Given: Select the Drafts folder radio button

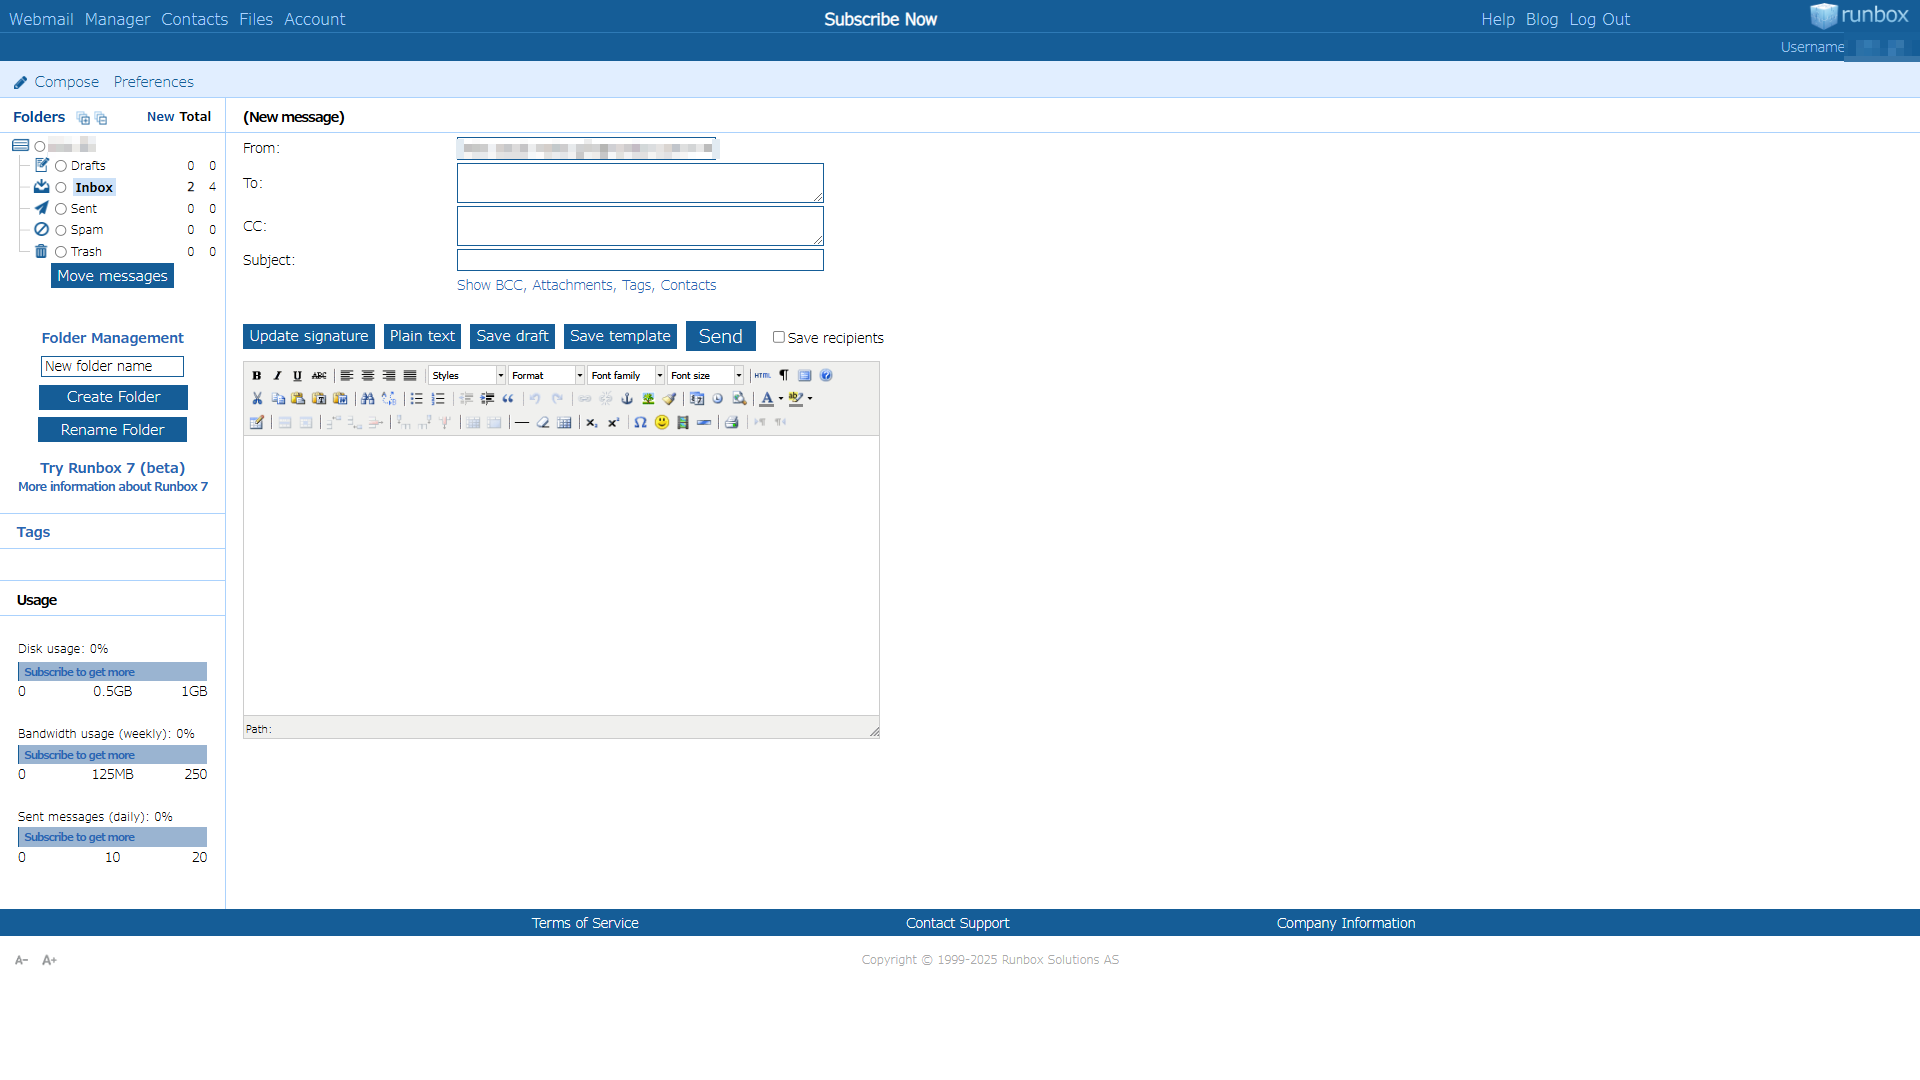Looking at the screenshot, I should coord(61,166).
